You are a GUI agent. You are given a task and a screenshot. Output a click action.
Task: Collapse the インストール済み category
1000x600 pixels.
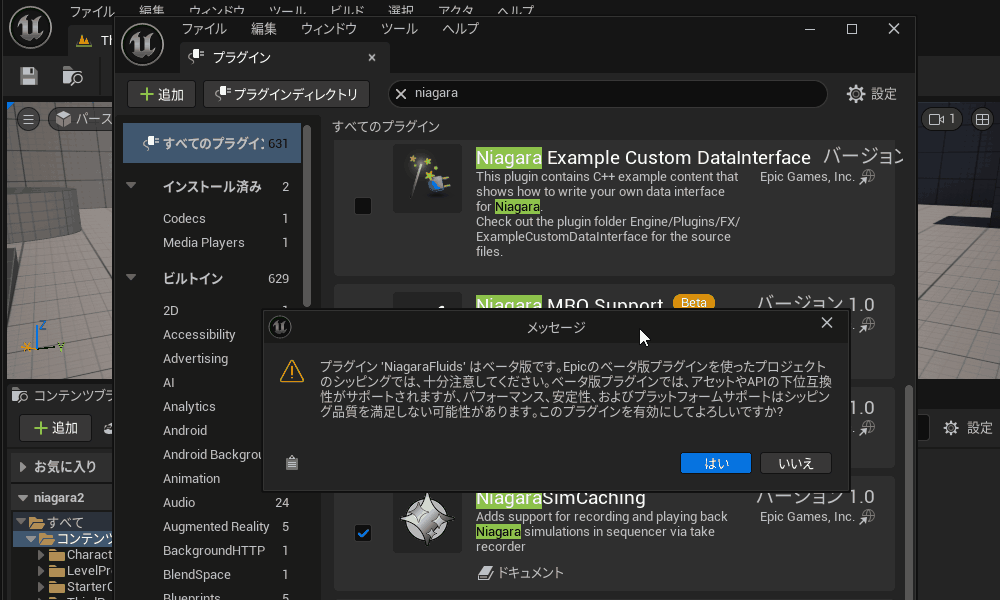pyautogui.click(x=131, y=186)
